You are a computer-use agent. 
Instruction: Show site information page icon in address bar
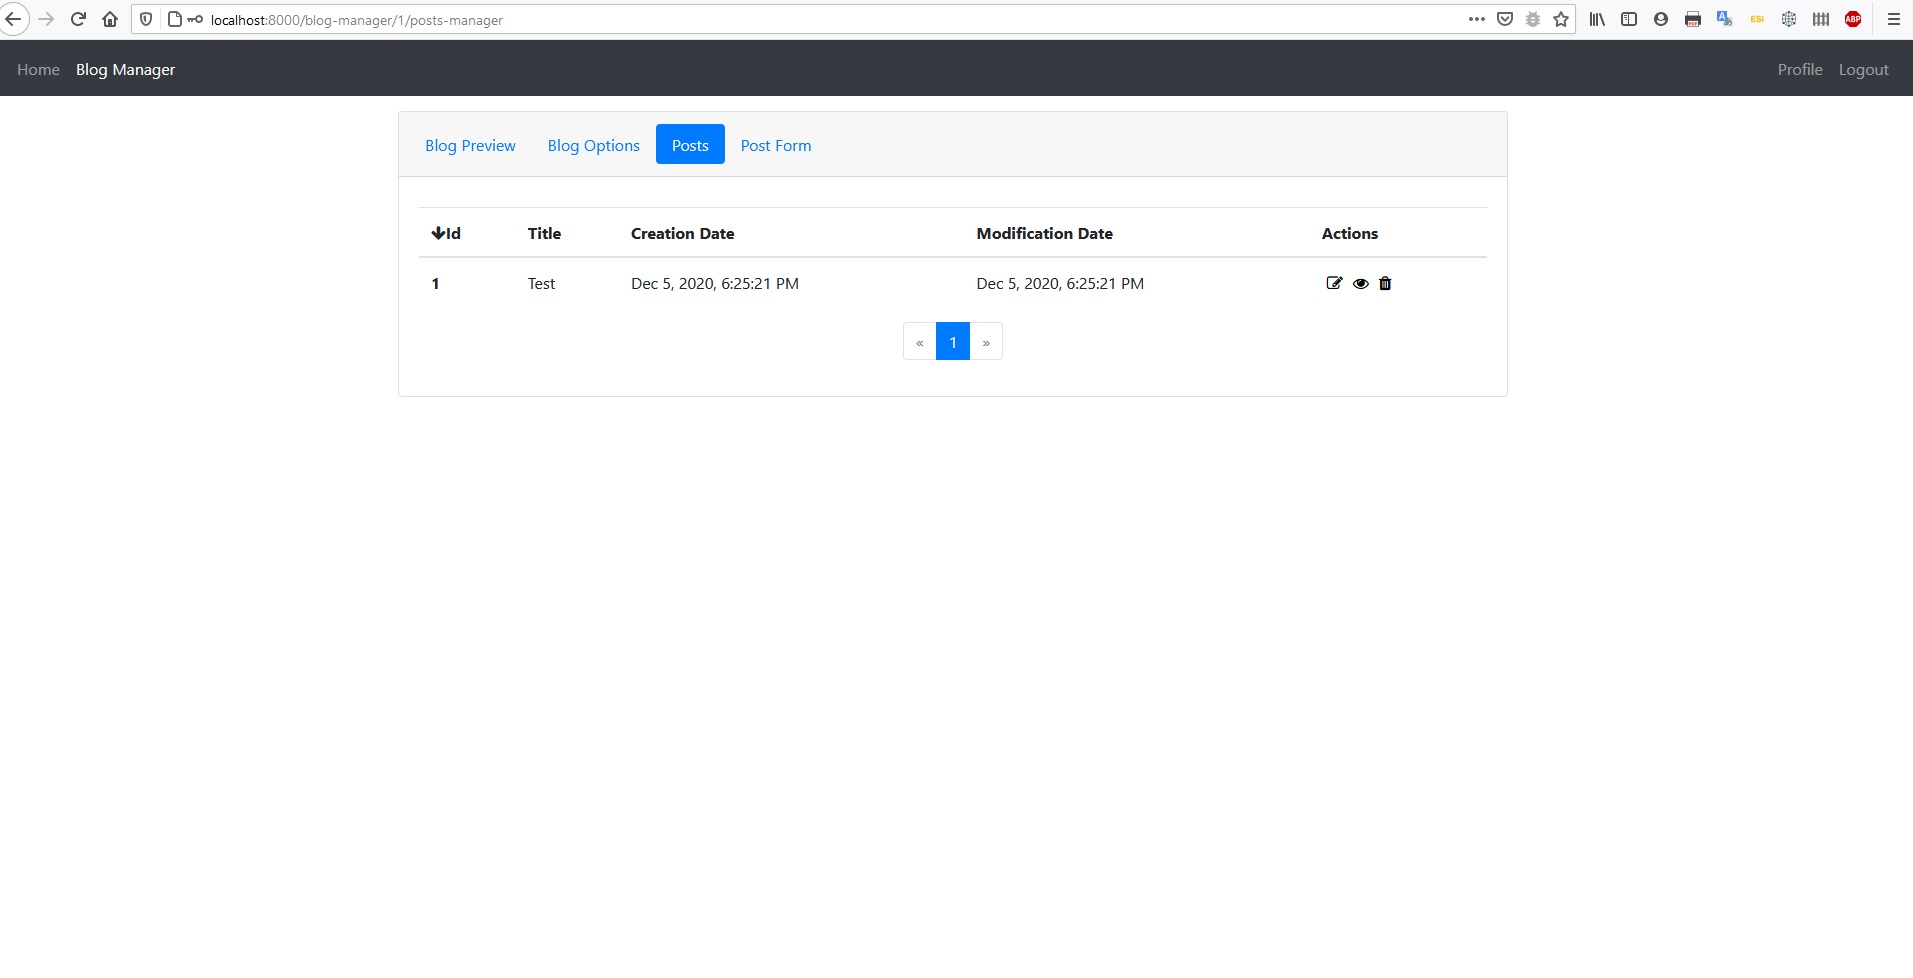pos(175,19)
